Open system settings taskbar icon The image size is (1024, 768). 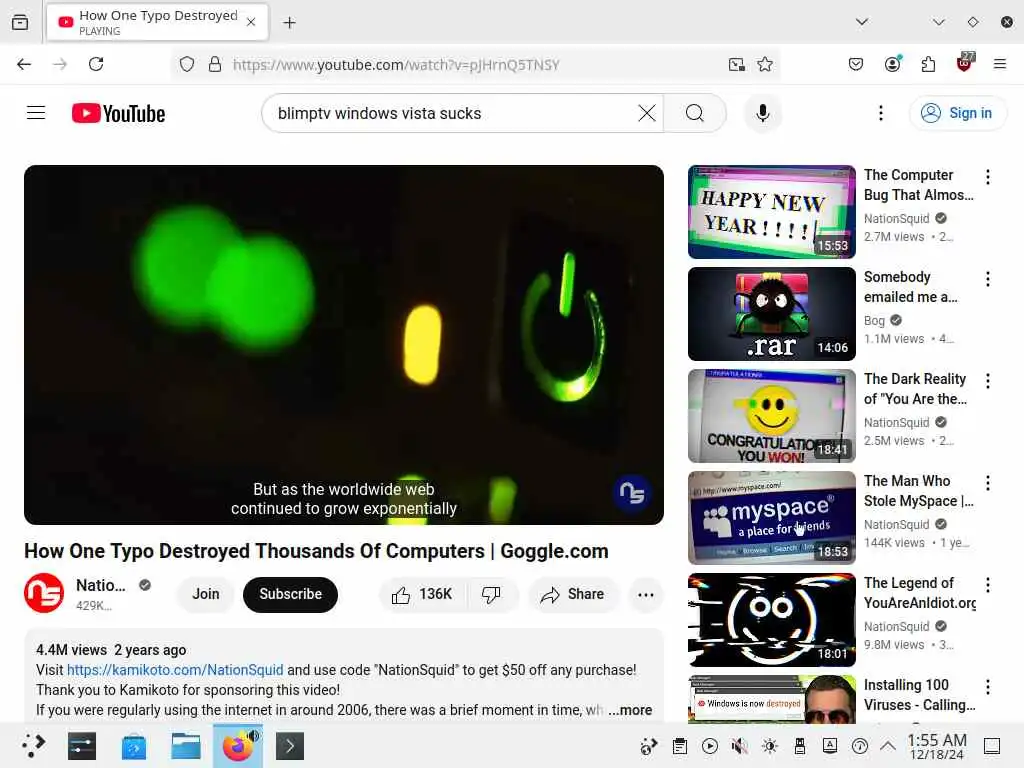[82, 746]
